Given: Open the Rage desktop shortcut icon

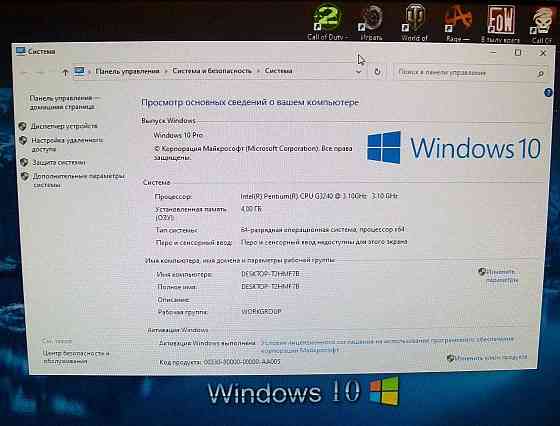Looking at the screenshot, I should [x=457, y=23].
